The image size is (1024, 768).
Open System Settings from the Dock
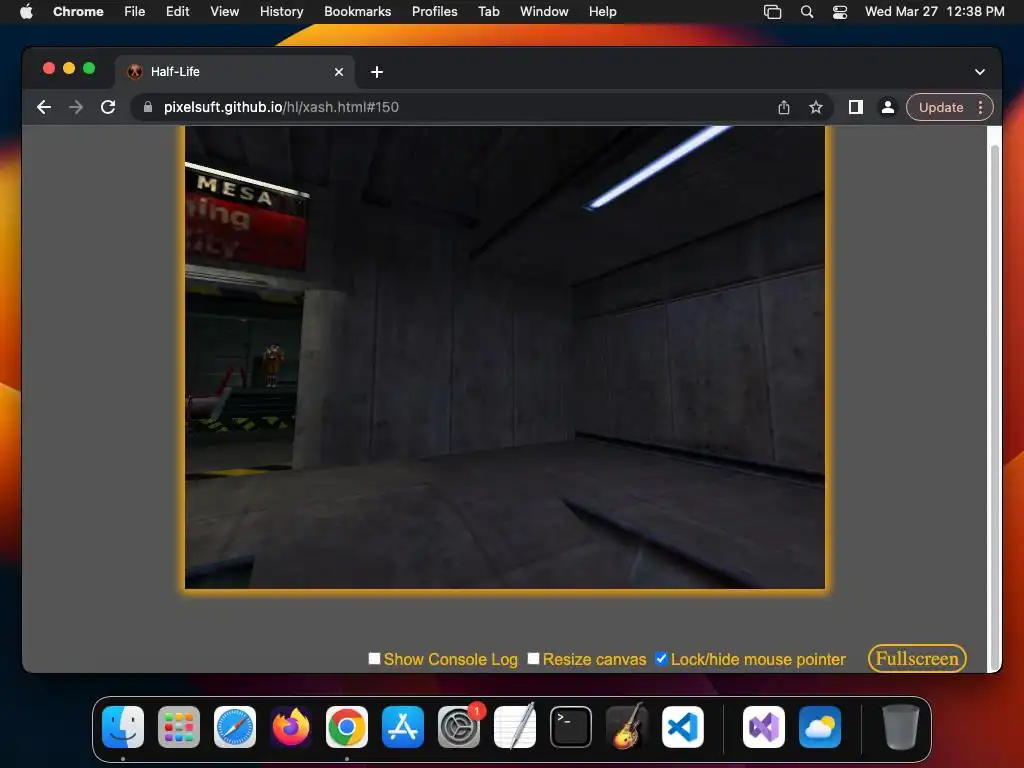(x=459, y=727)
